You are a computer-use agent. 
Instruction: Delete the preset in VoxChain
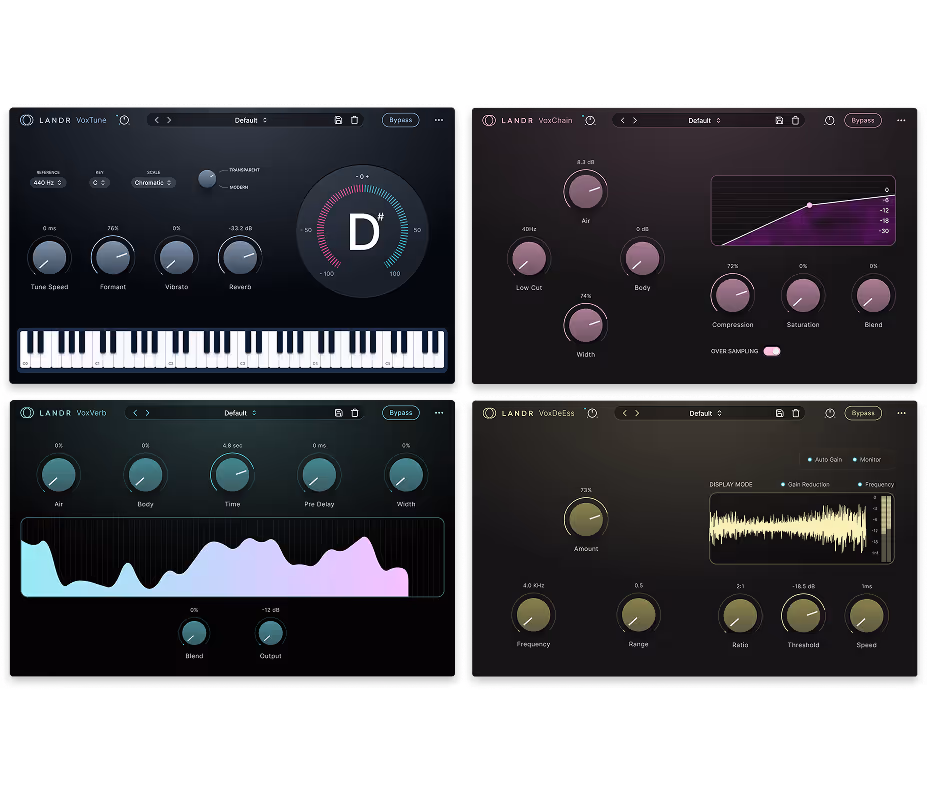(795, 121)
